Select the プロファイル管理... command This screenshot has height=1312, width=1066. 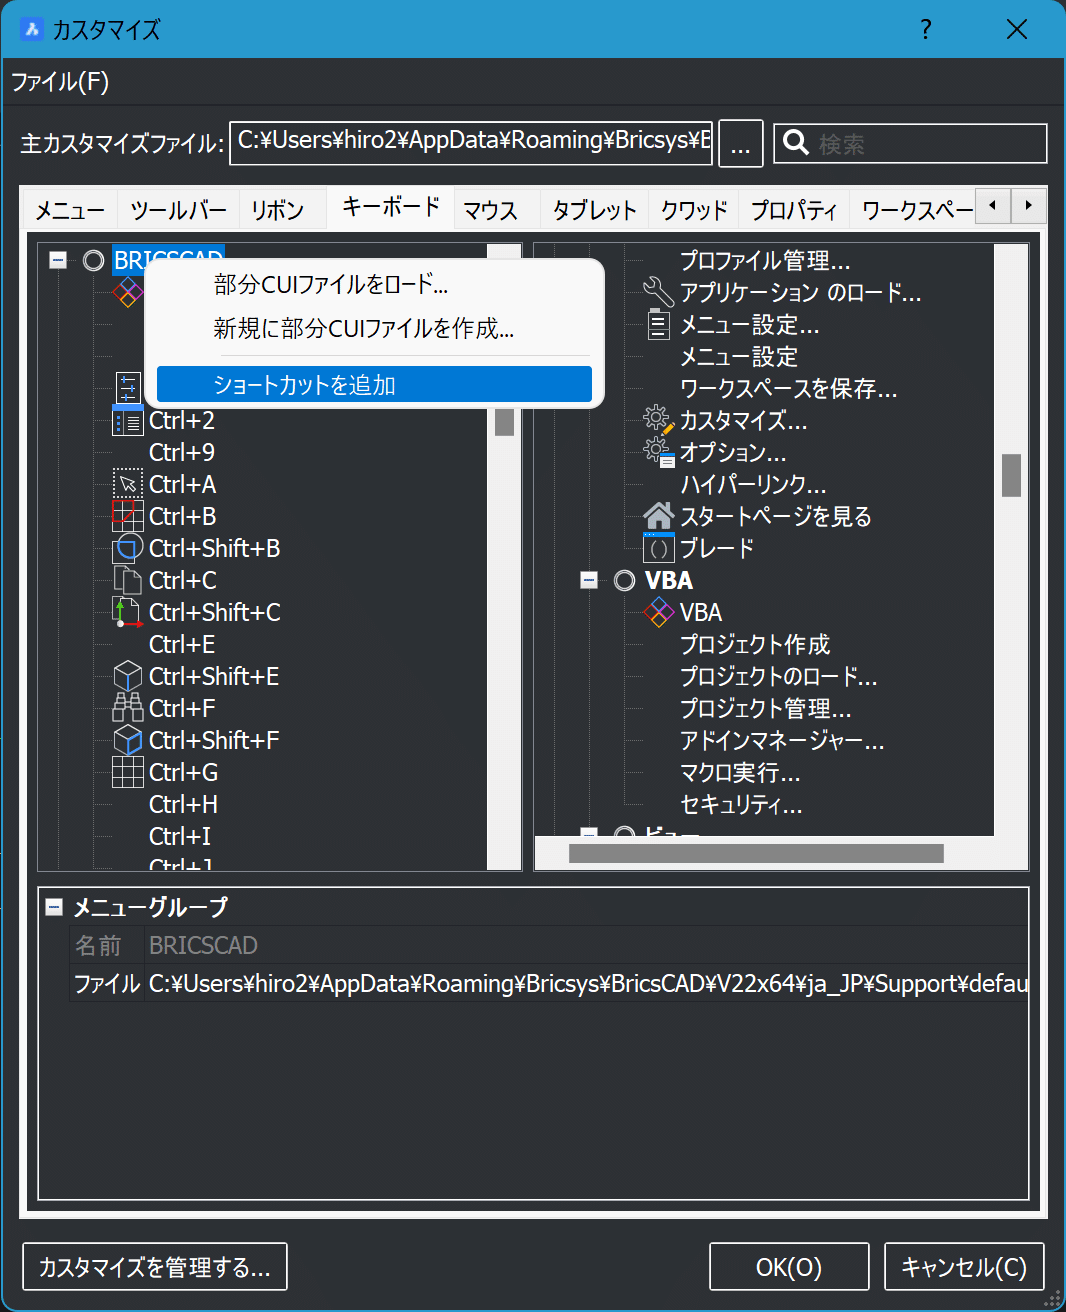(765, 260)
